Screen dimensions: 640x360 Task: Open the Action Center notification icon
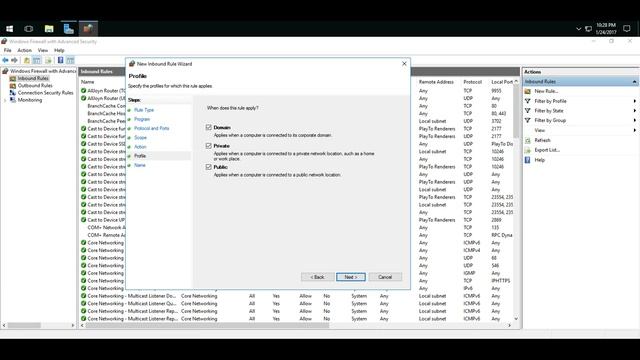pos(627,29)
